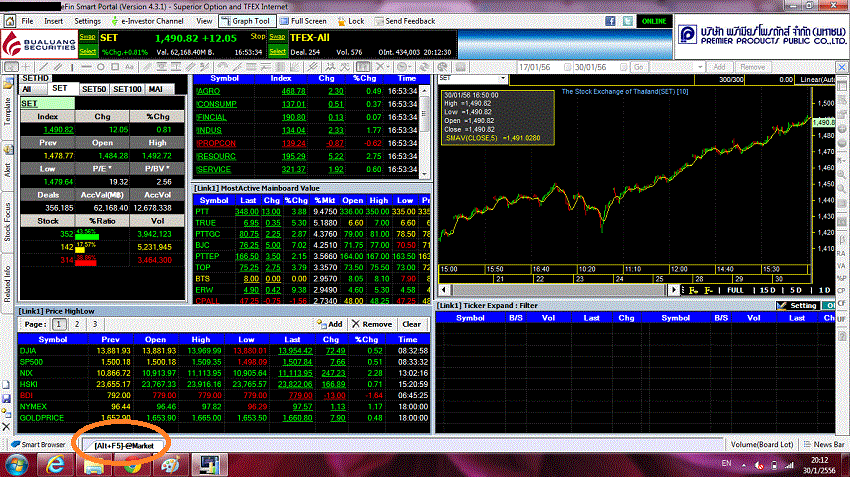Click Clear in Price HighLow panel
The image size is (850, 477).
pyautogui.click(x=411, y=324)
